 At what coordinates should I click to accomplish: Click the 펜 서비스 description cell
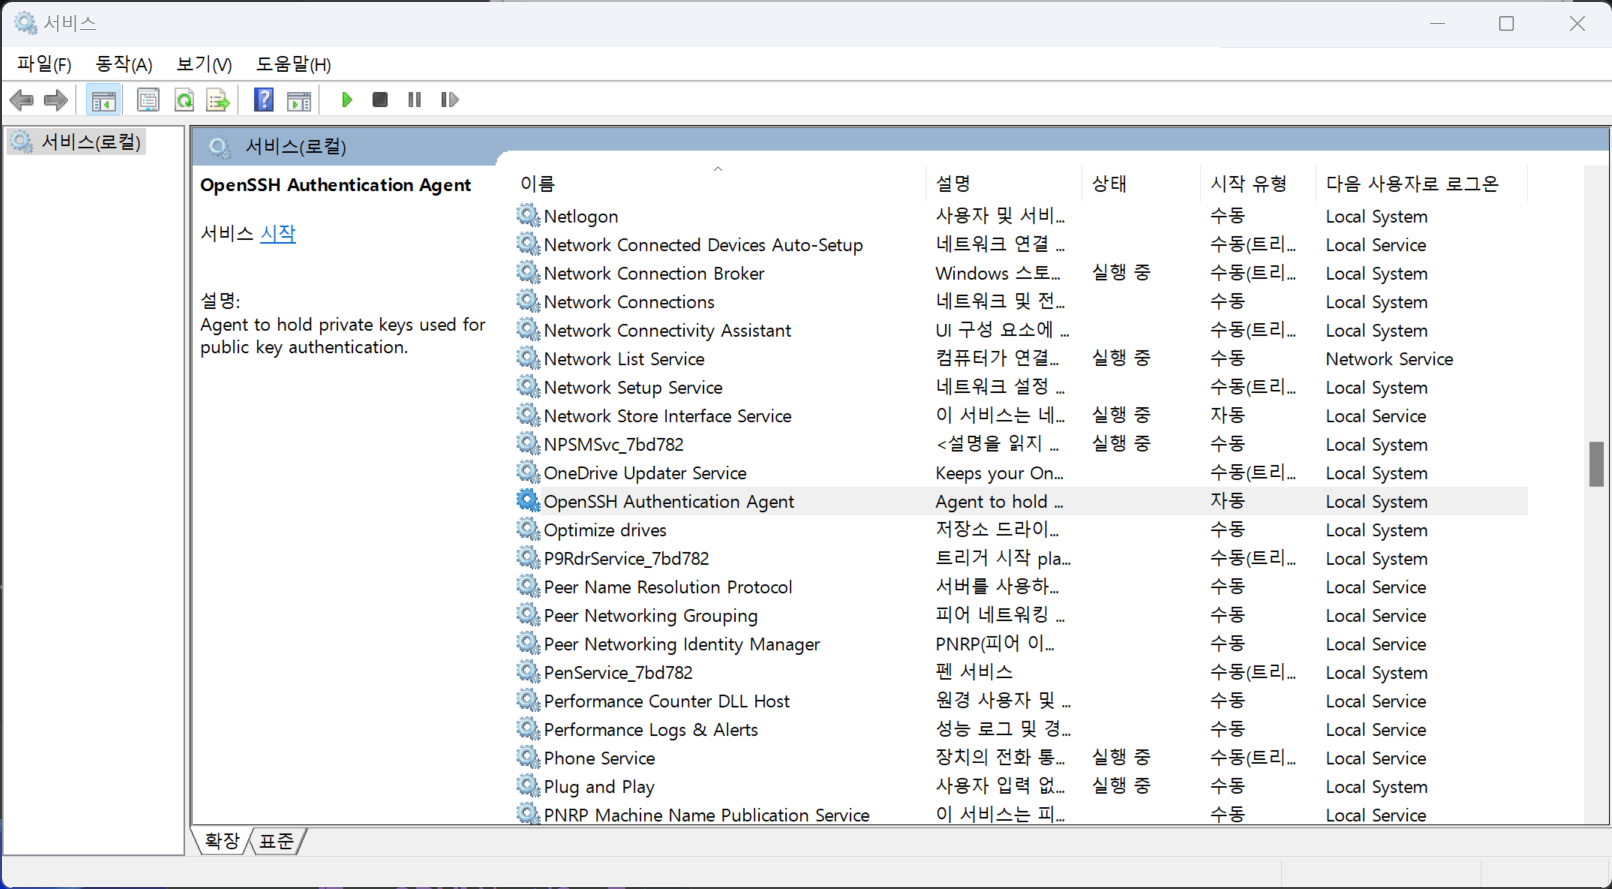[x=974, y=672]
